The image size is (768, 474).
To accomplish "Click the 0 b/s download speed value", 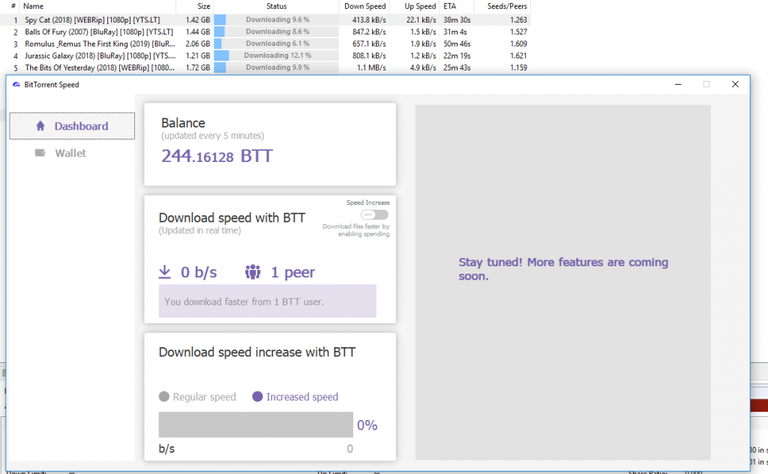I will [x=199, y=272].
